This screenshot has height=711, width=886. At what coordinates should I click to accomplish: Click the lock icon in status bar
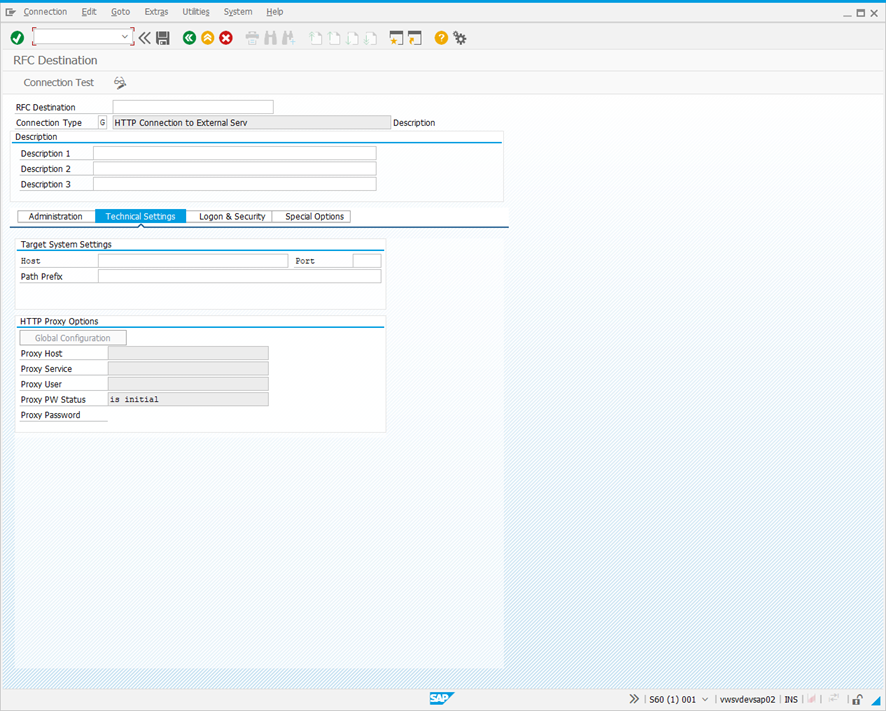(858, 699)
